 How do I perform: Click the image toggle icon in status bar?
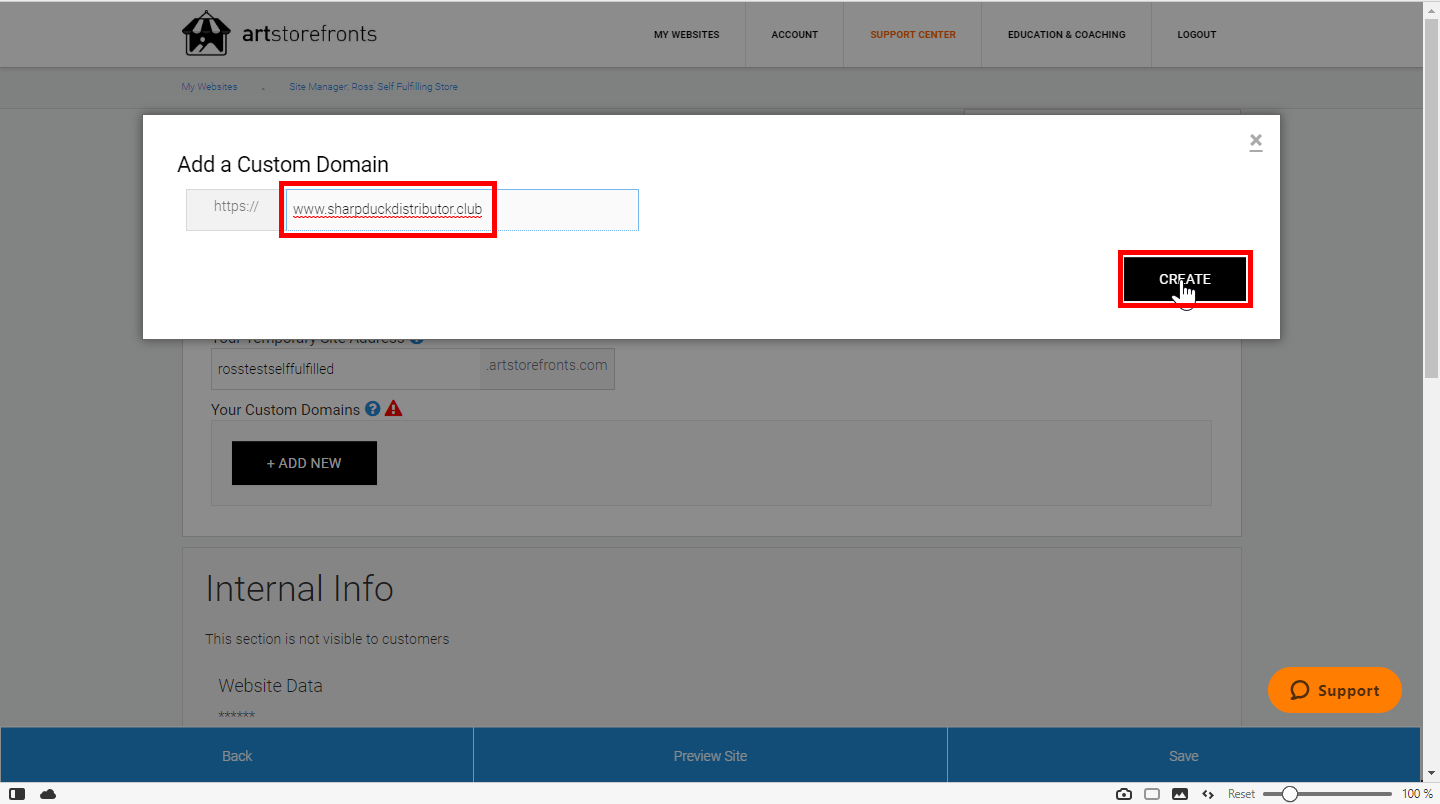coord(1180,794)
